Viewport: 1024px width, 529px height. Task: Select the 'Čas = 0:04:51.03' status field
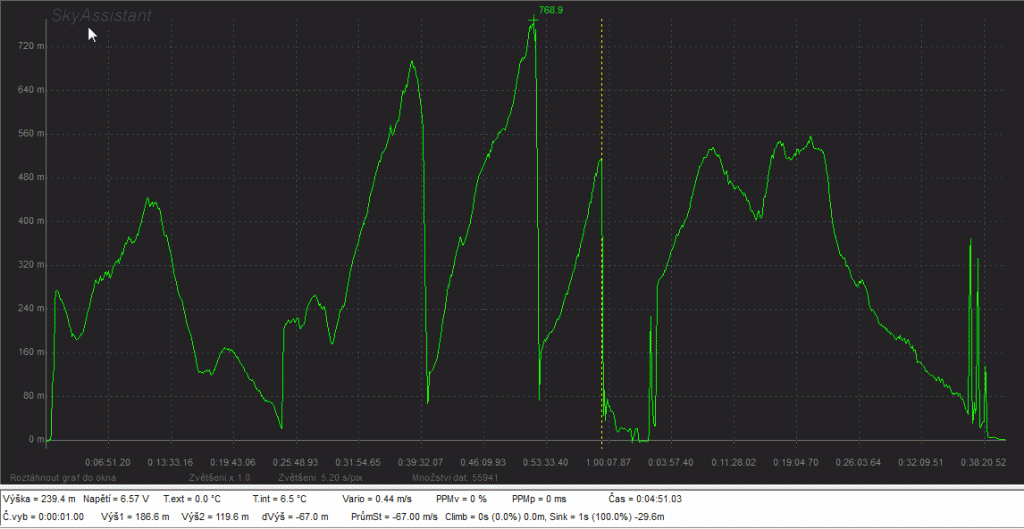tap(645, 498)
